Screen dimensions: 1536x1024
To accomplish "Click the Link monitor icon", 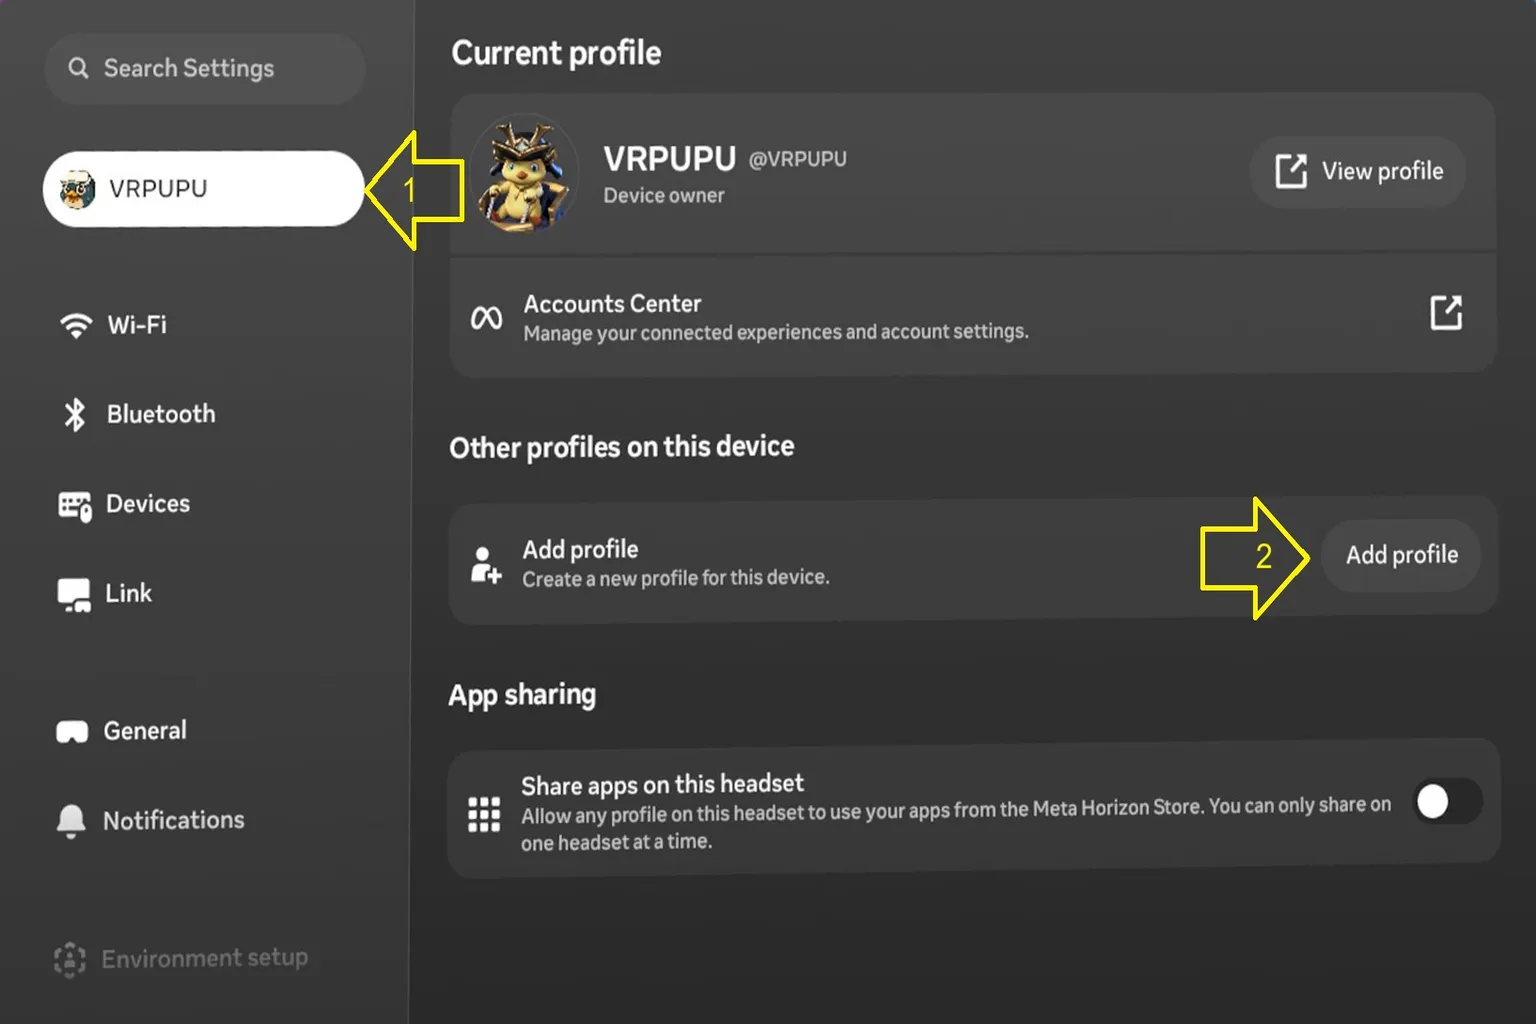I will pos(74,595).
